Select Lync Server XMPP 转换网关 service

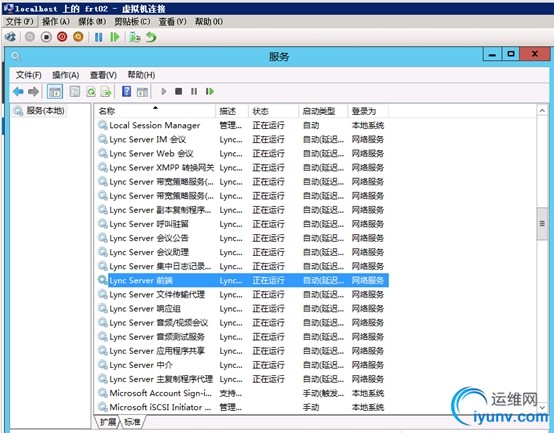click(242, 168)
